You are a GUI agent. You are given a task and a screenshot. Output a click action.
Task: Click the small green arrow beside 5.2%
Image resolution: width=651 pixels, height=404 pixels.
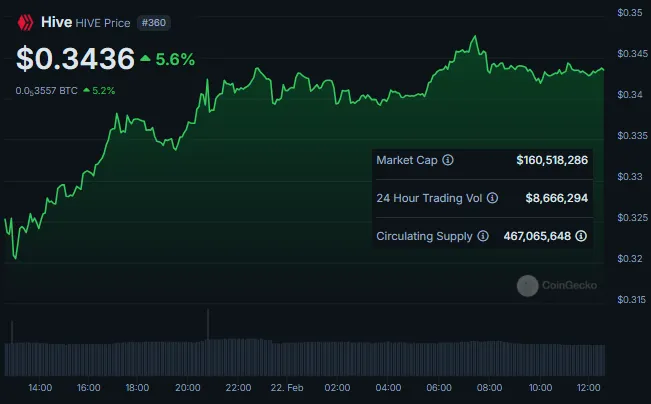[x=86, y=90]
